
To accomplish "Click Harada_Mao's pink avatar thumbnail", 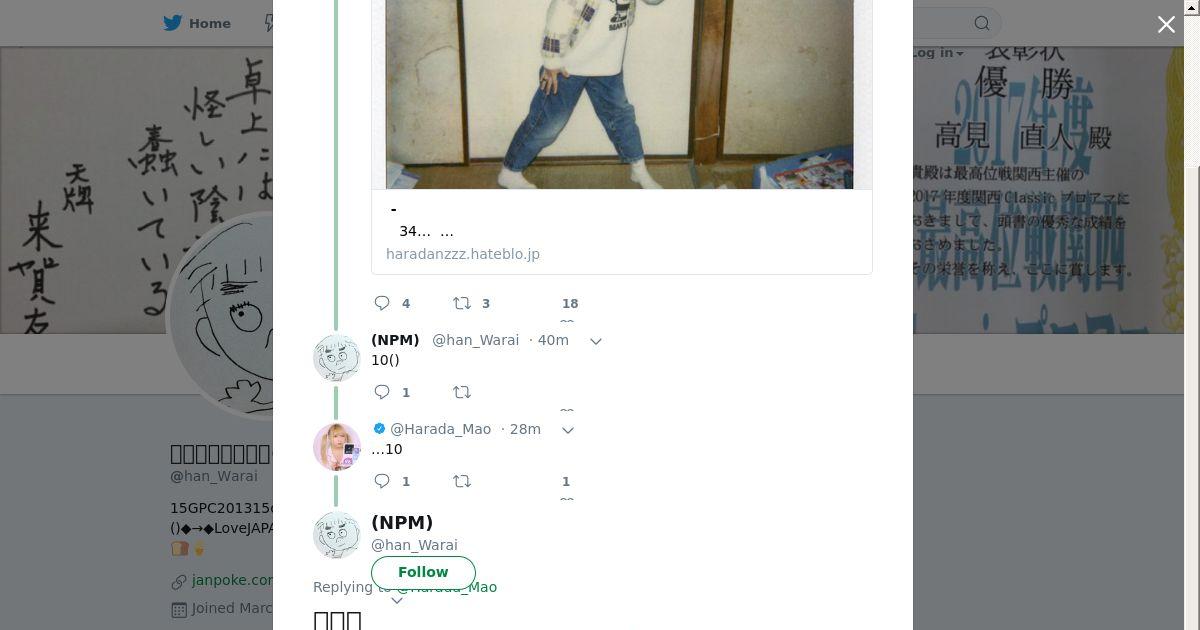I will pos(337,446).
